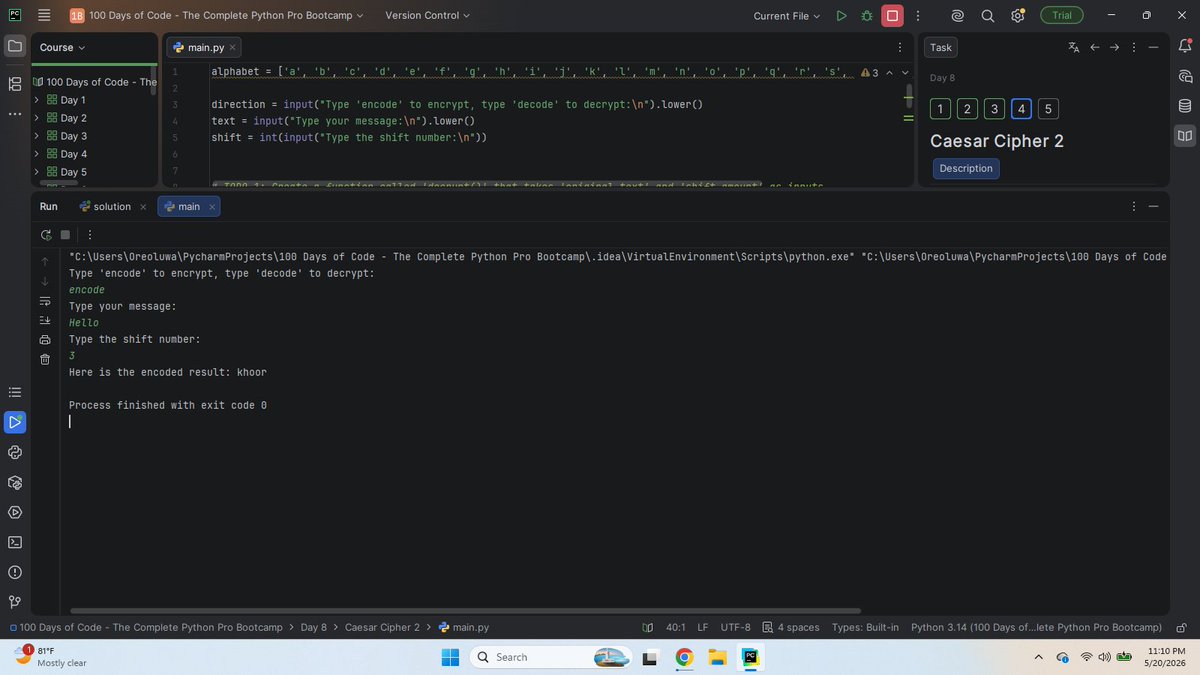Image resolution: width=1200 pixels, height=675 pixels.
Task: Switch to task step 3
Action: coord(994,109)
